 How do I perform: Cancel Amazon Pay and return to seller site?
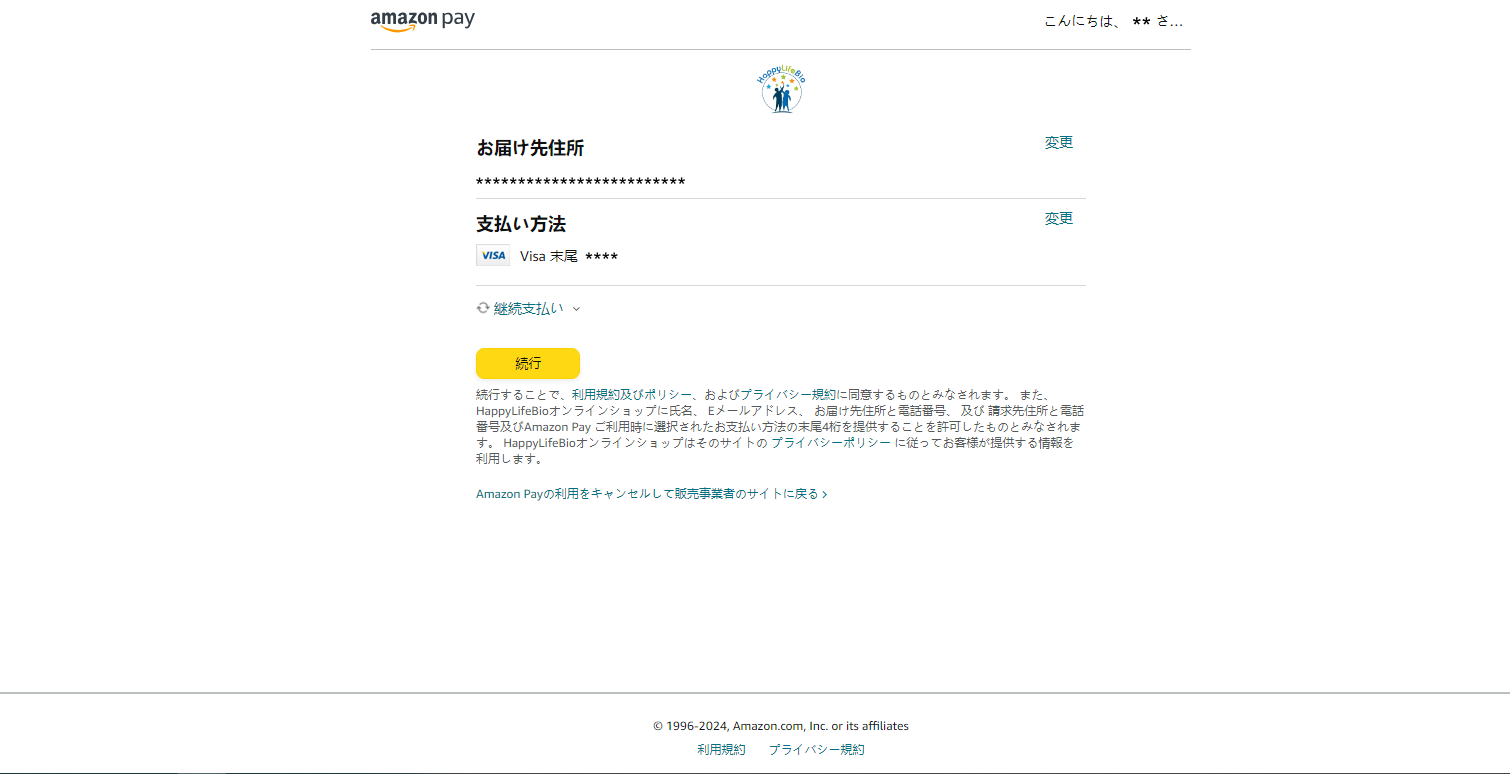(651, 494)
